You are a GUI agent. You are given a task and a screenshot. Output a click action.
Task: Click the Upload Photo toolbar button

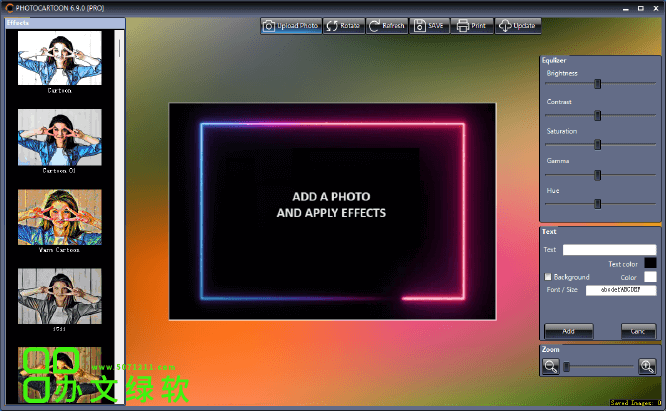291,26
